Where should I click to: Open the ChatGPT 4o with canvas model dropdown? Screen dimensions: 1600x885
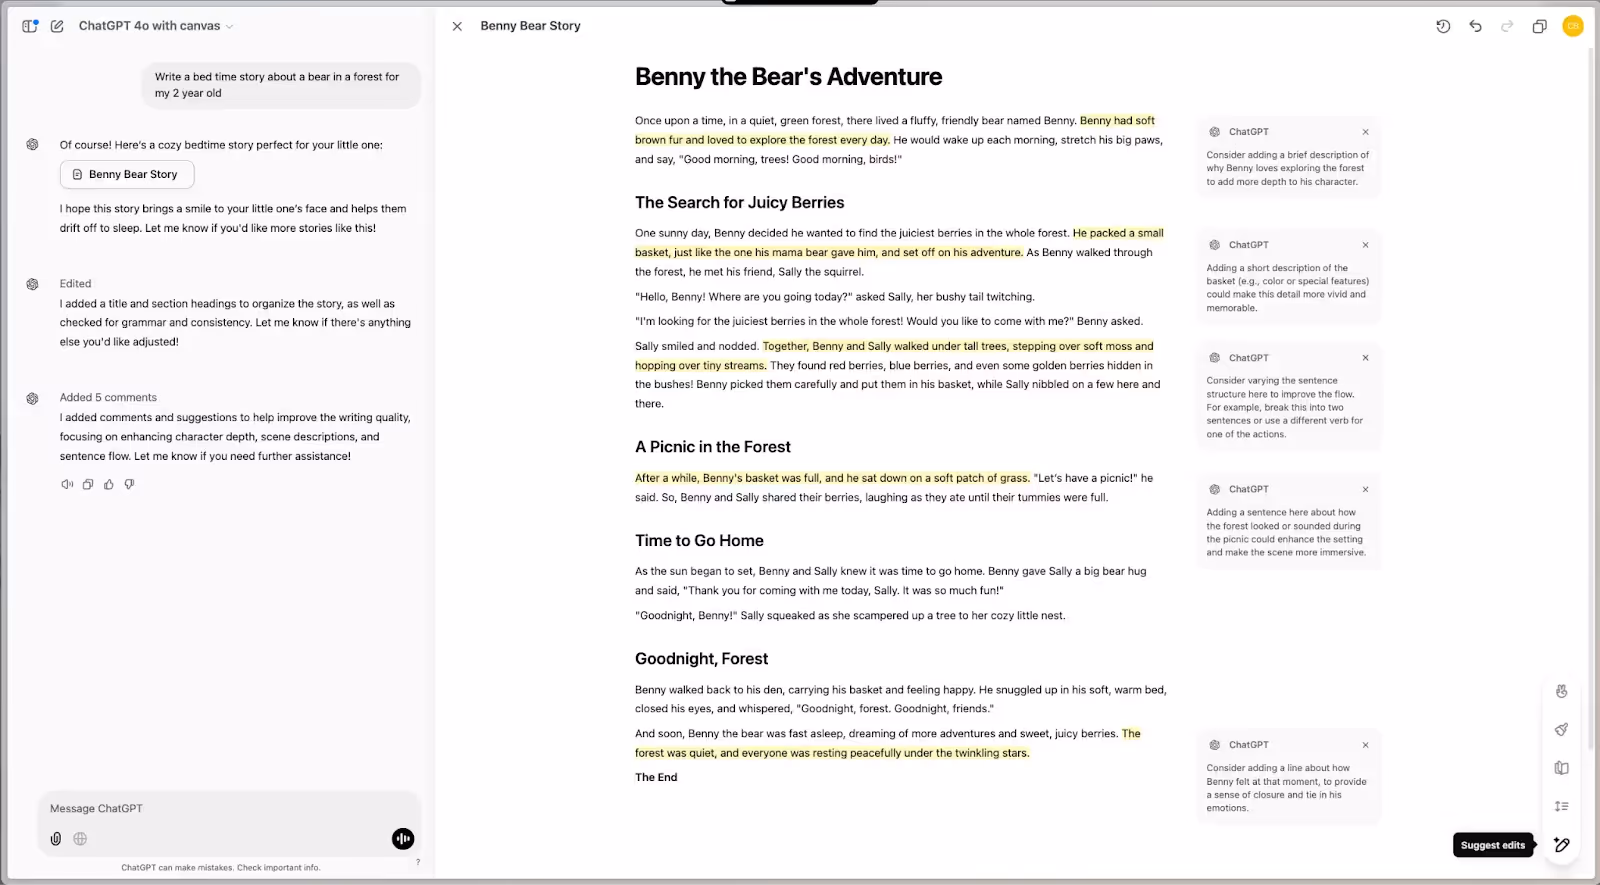(155, 26)
